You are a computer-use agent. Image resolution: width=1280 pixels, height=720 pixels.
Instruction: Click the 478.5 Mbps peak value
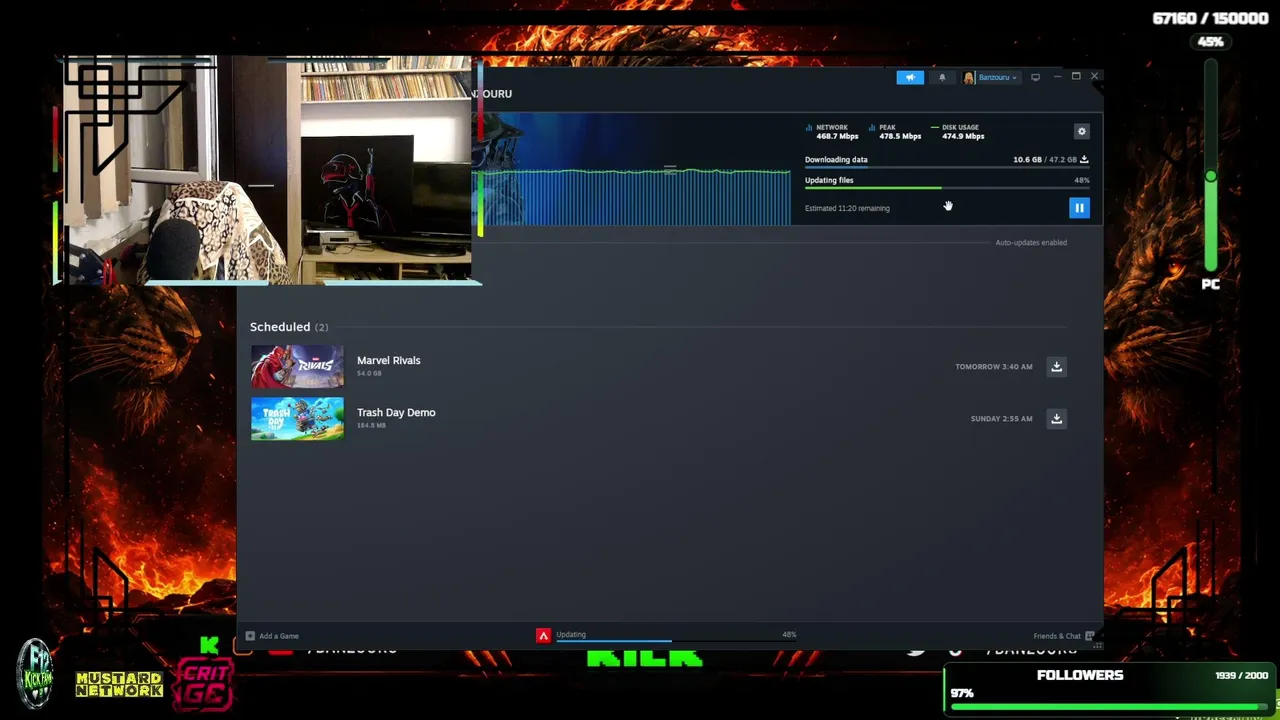click(x=900, y=136)
